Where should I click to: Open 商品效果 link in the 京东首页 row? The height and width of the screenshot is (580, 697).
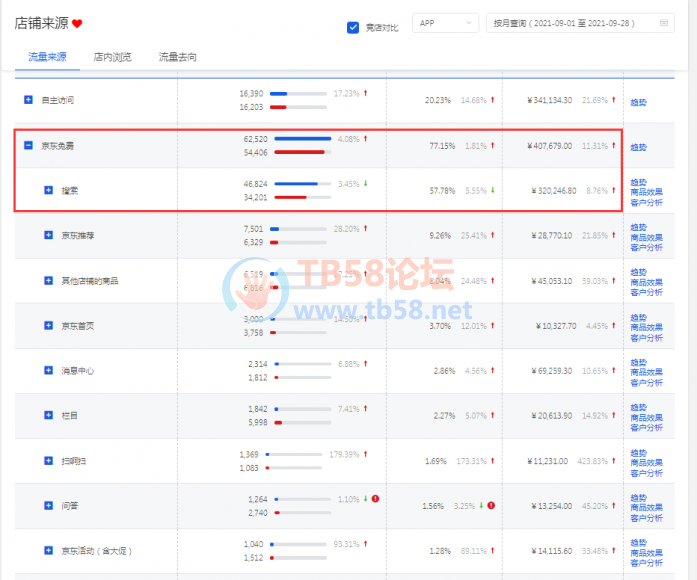(x=646, y=327)
